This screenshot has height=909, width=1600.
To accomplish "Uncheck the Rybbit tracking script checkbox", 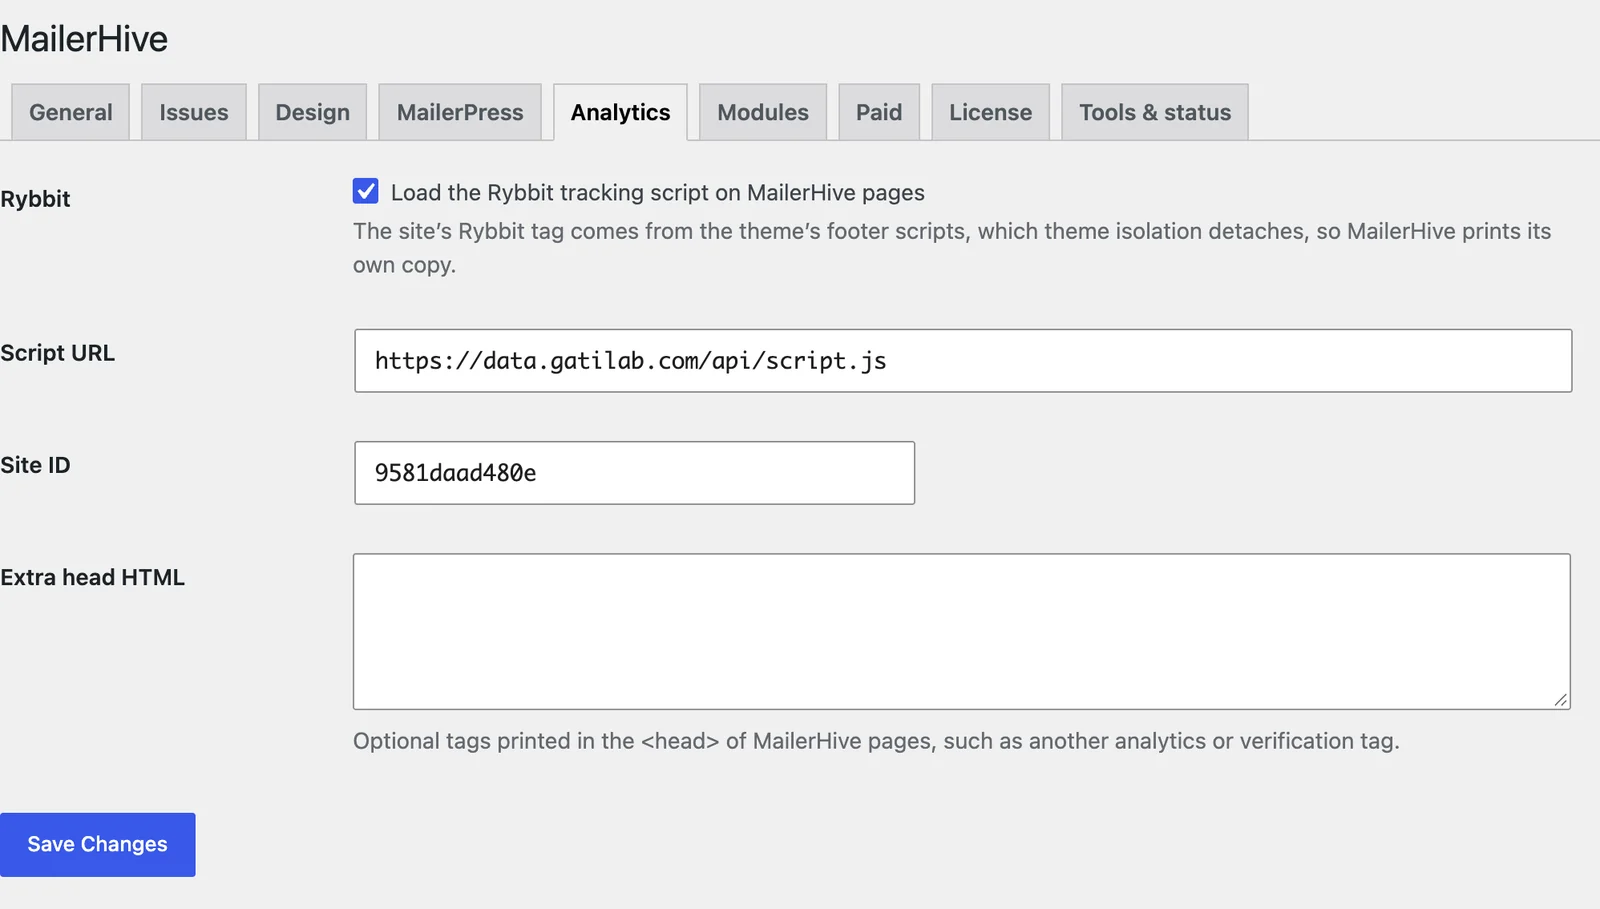I will click(366, 191).
